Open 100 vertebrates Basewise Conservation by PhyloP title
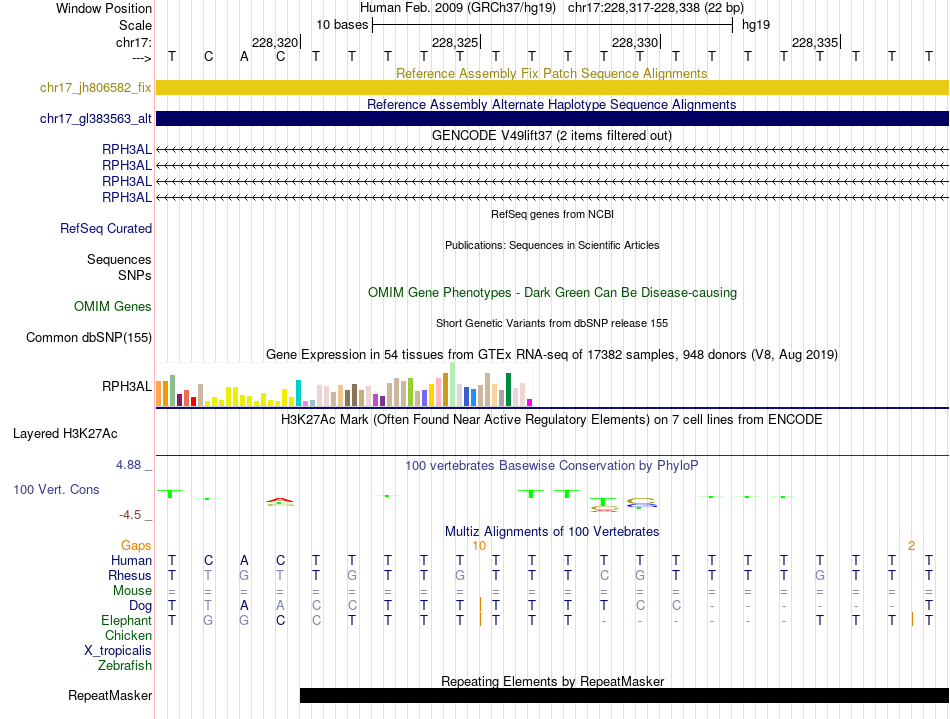The width and height of the screenshot is (950, 719). 551,465
